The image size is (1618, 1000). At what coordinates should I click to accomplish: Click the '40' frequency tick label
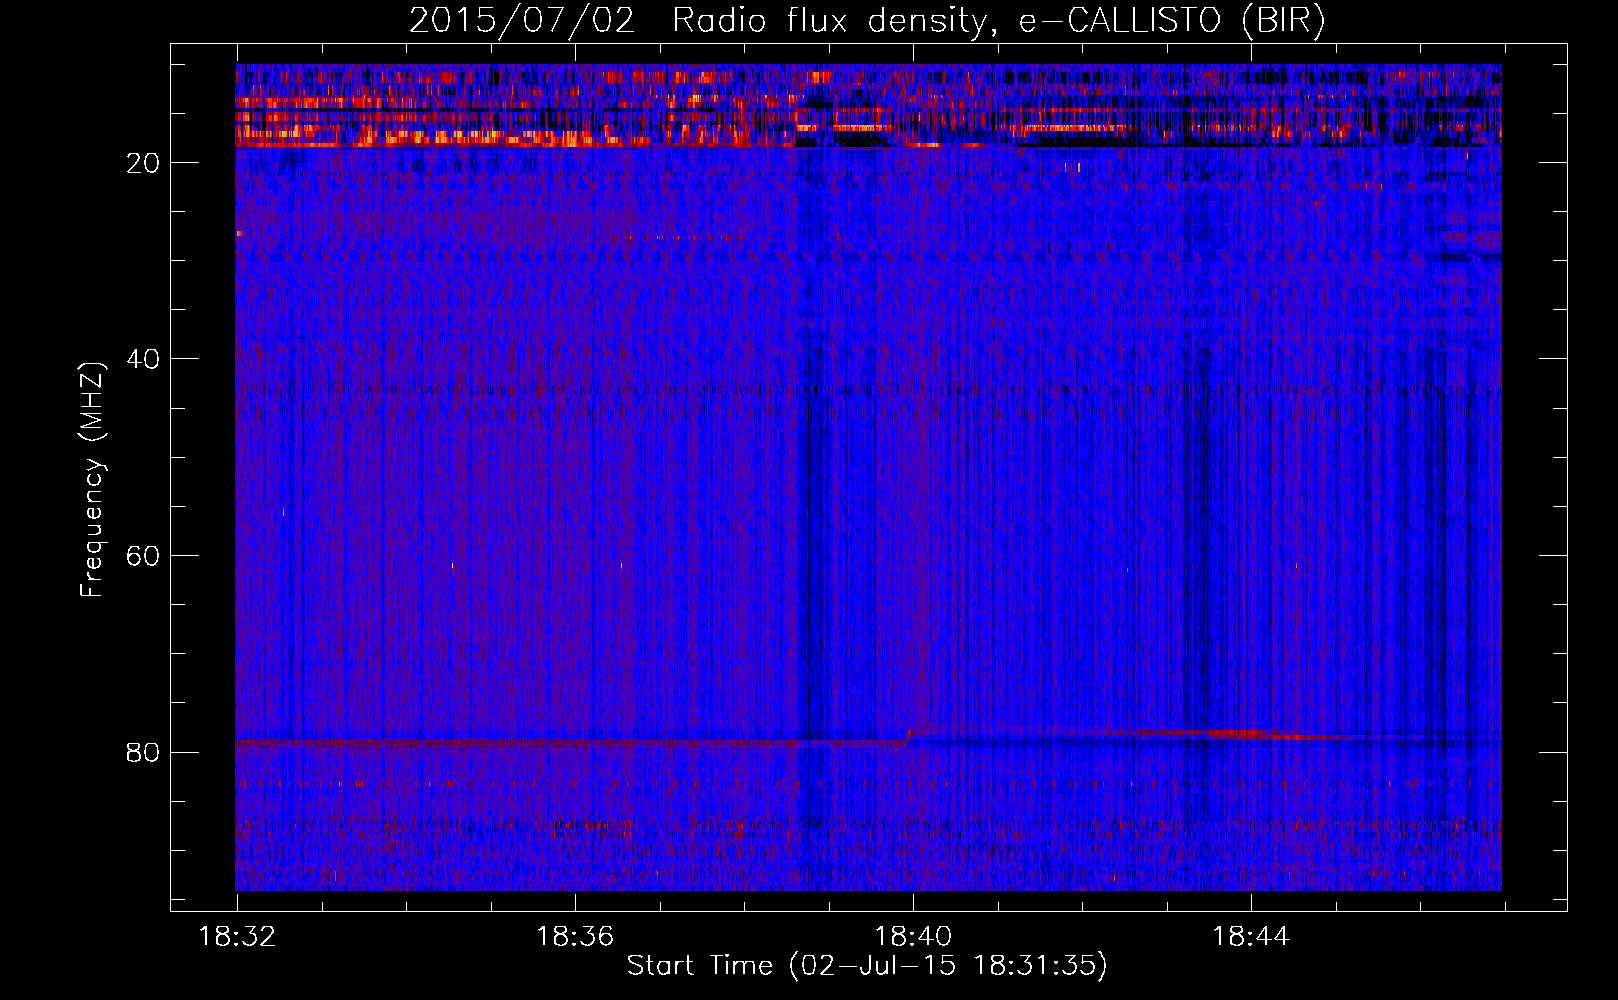143,359
